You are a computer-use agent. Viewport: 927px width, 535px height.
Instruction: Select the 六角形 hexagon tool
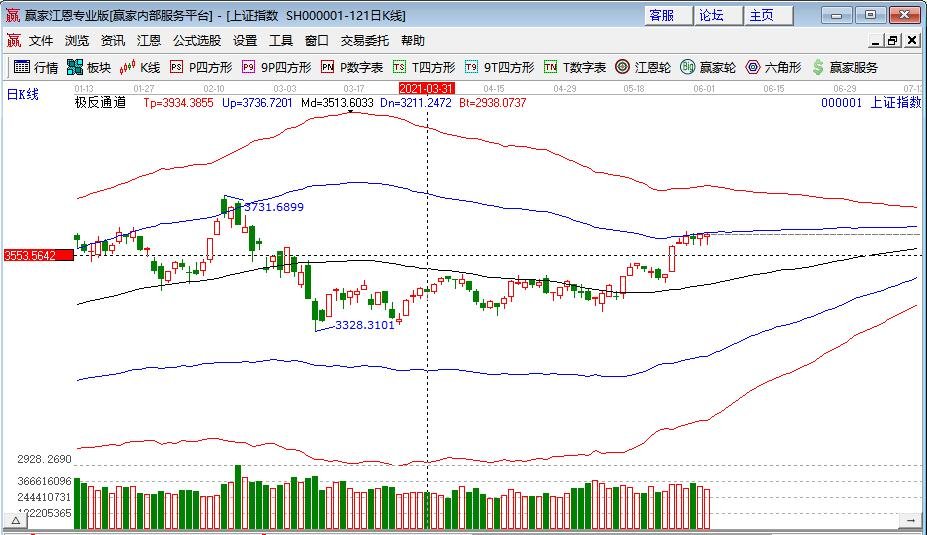click(773, 67)
